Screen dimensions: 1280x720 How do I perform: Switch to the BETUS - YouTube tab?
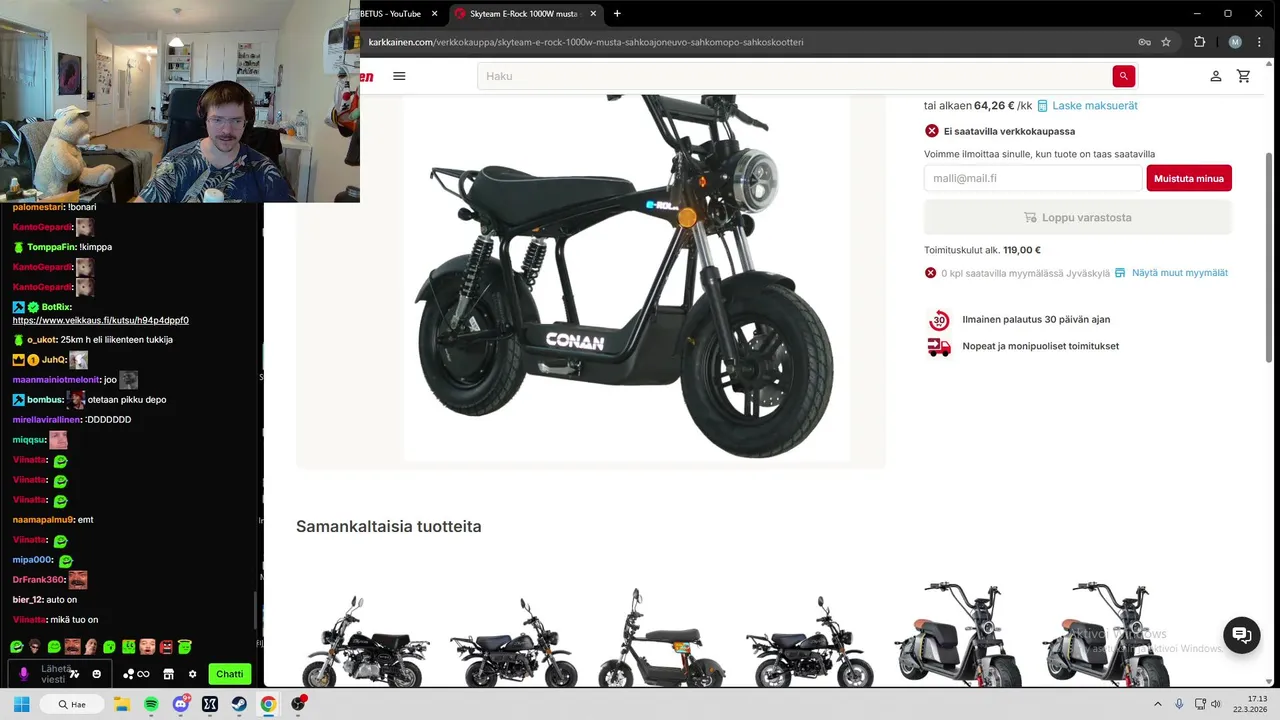[392, 14]
